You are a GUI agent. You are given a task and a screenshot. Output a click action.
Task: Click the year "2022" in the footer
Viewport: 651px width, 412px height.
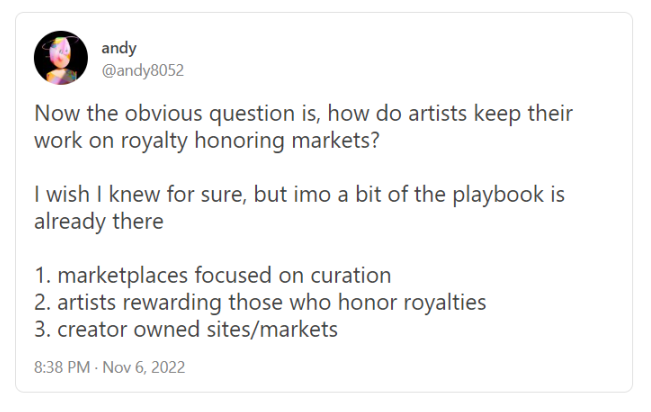click(x=168, y=367)
